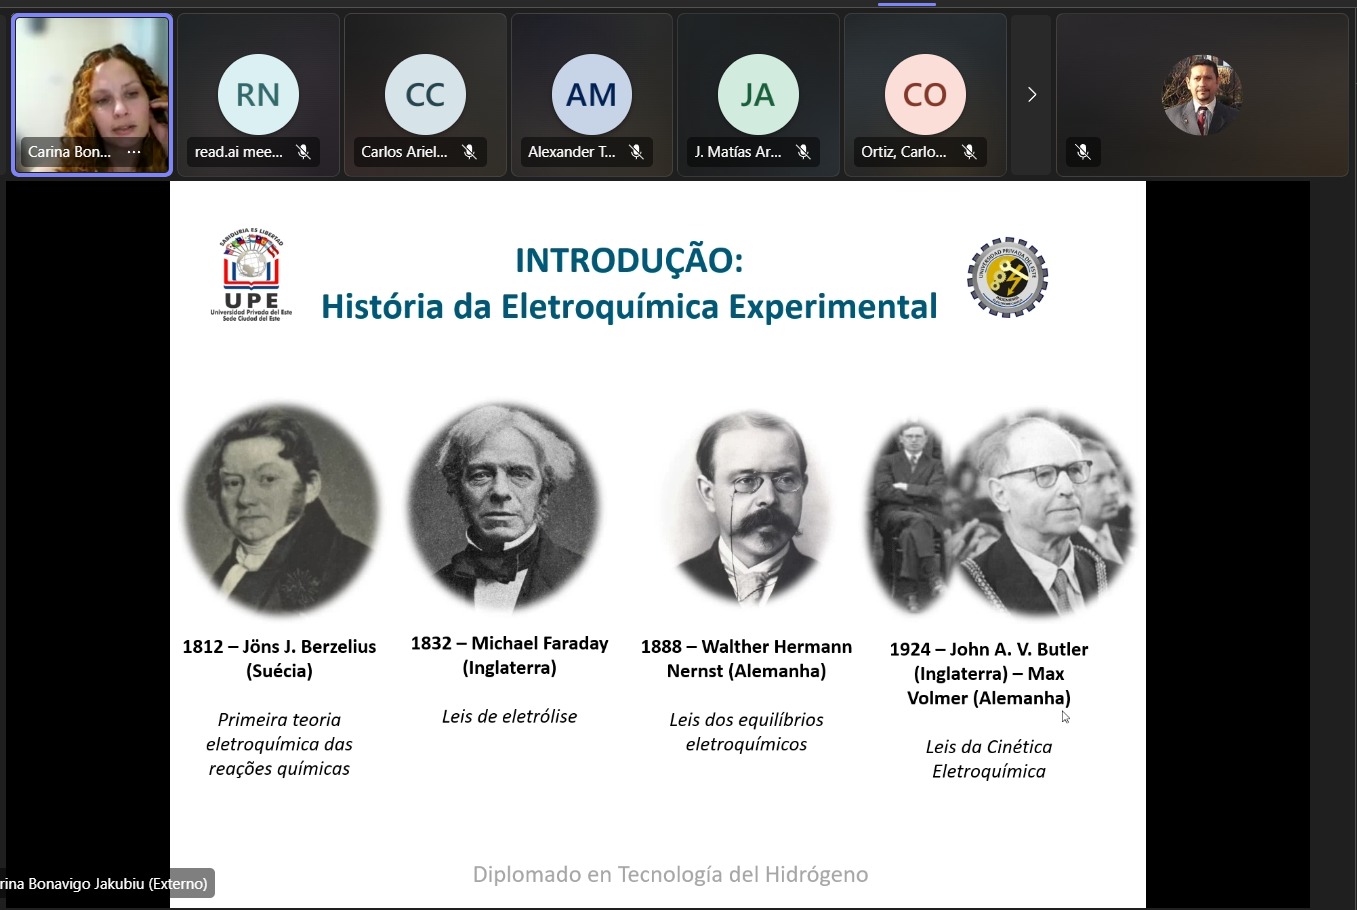Screen dimensions: 1357x910
Task: Show next participants with right chevron
Action: 1032,95
